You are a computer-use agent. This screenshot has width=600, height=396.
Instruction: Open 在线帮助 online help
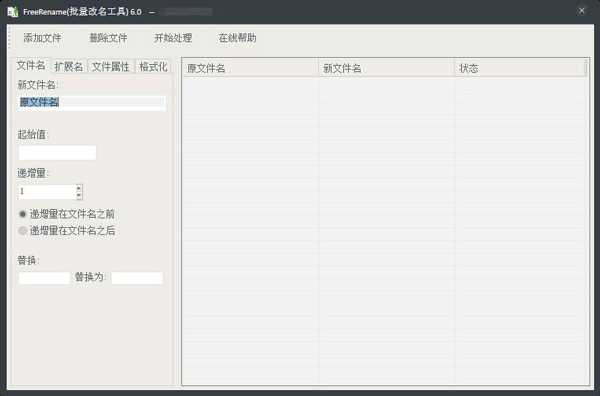point(238,38)
